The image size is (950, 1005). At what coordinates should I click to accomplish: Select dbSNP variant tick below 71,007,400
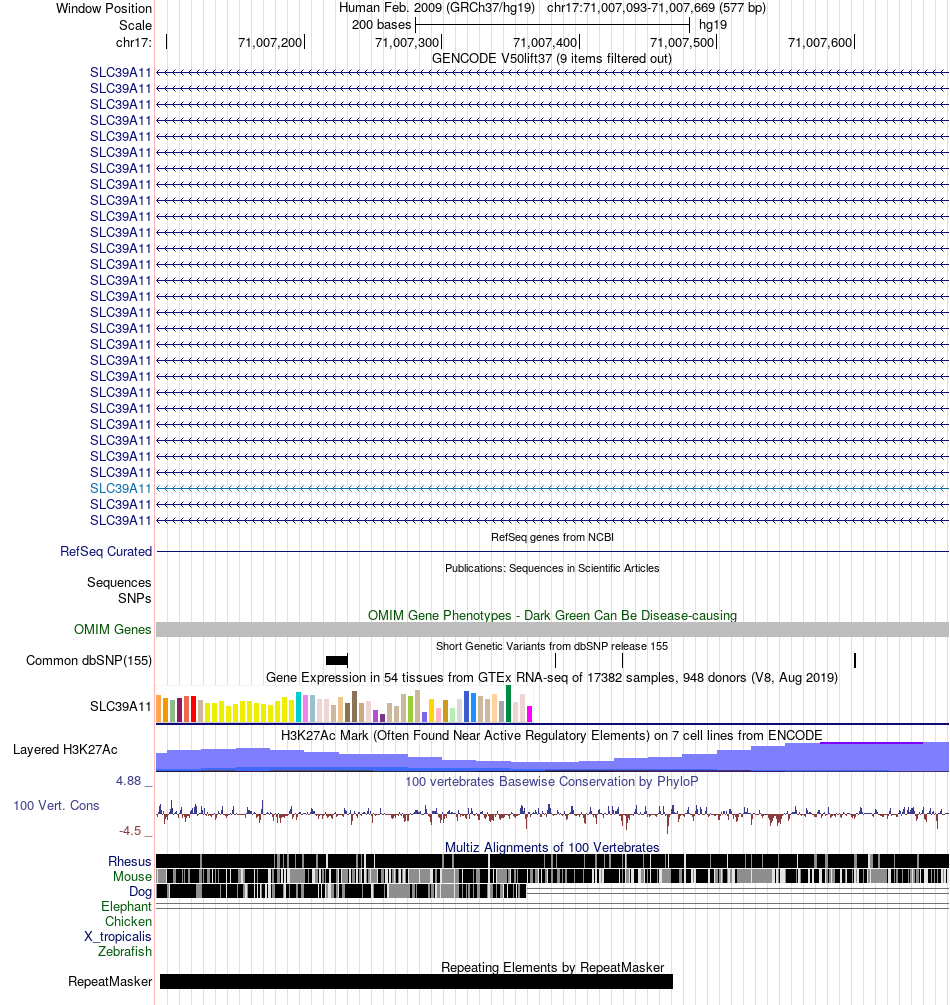tap(555, 660)
